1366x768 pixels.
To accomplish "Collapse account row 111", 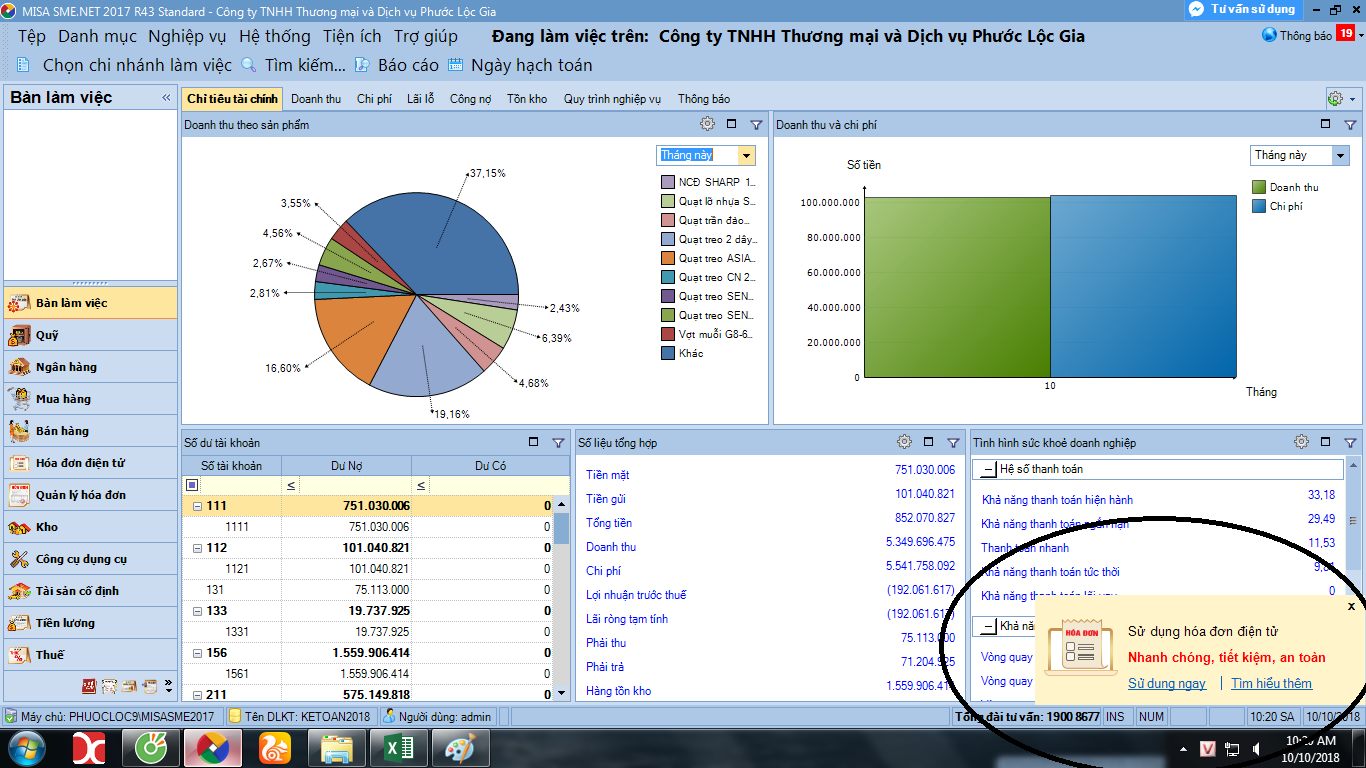I will (197, 506).
